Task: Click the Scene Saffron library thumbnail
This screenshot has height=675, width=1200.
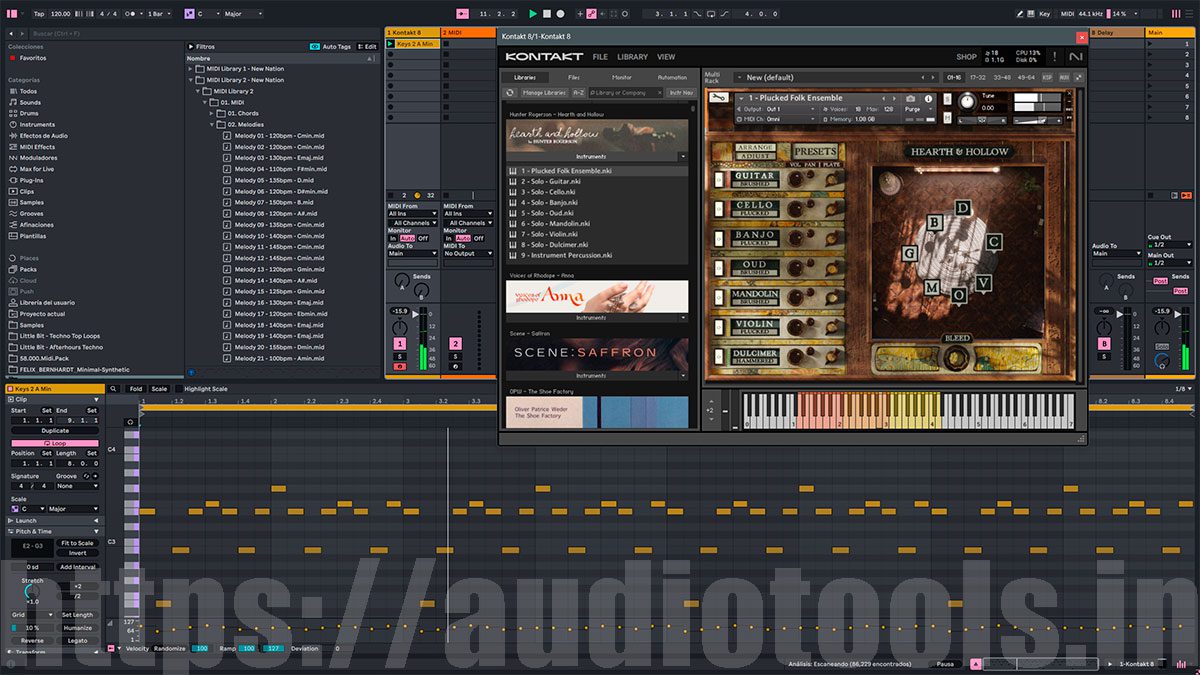Action: coord(597,352)
